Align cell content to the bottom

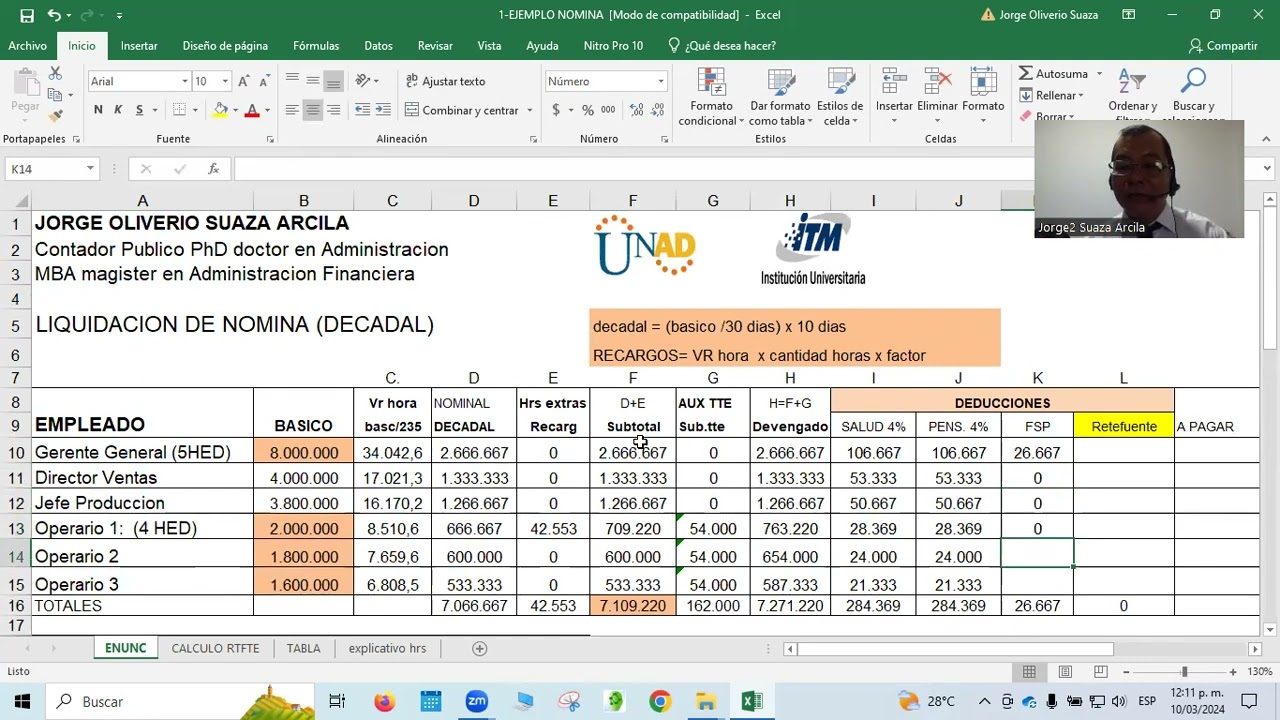click(334, 81)
